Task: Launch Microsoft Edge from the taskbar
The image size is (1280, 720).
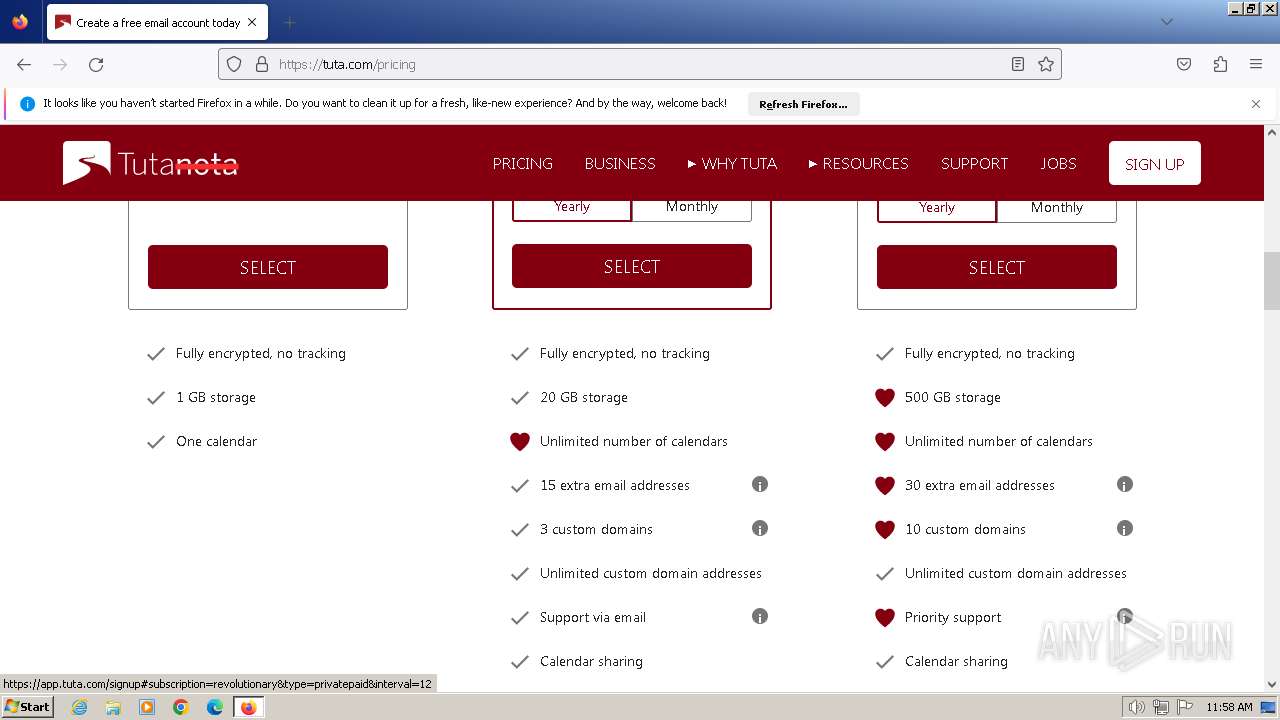Action: point(215,707)
